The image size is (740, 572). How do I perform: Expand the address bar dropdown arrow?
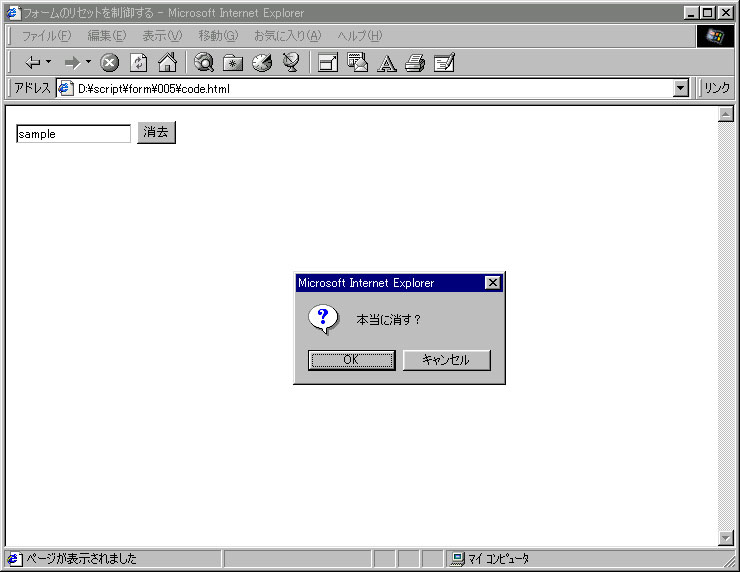[681, 88]
